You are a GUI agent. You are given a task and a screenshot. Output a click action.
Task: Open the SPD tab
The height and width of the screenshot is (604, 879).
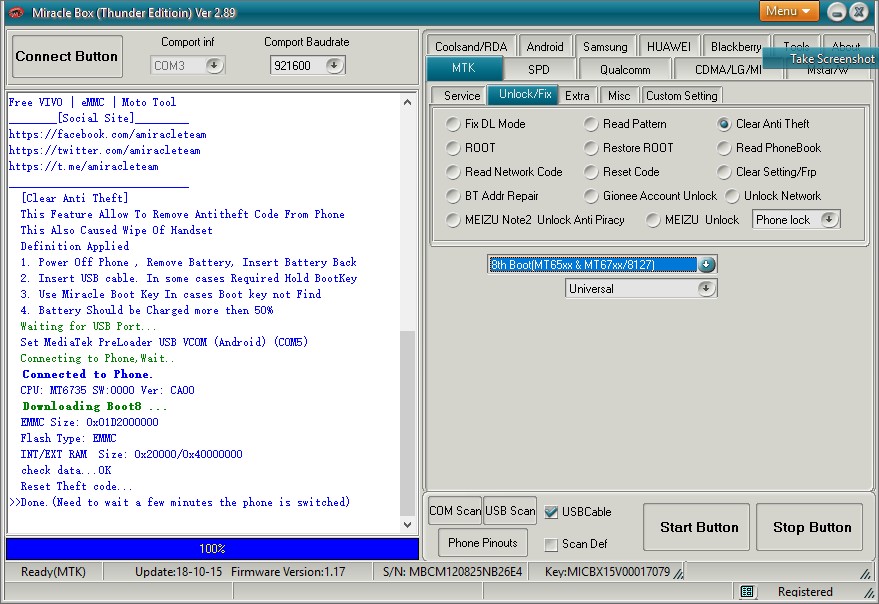(x=539, y=70)
